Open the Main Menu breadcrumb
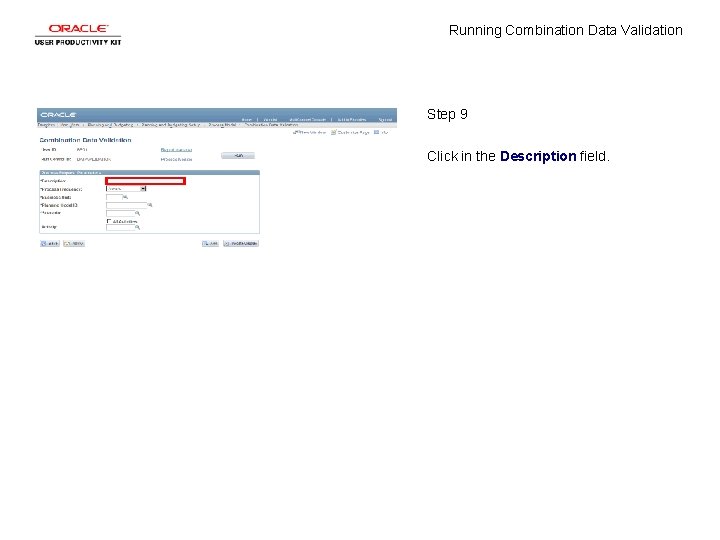 [70, 125]
